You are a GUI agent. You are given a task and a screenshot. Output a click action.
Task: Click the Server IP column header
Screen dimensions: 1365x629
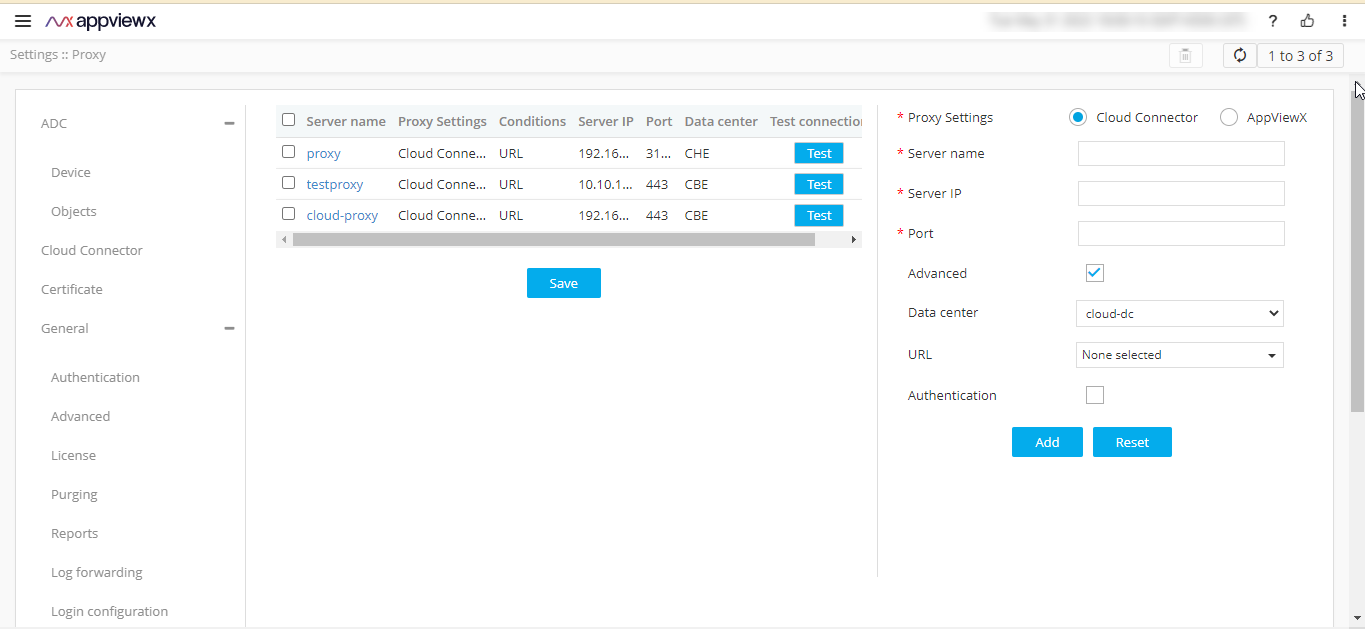pos(606,121)
